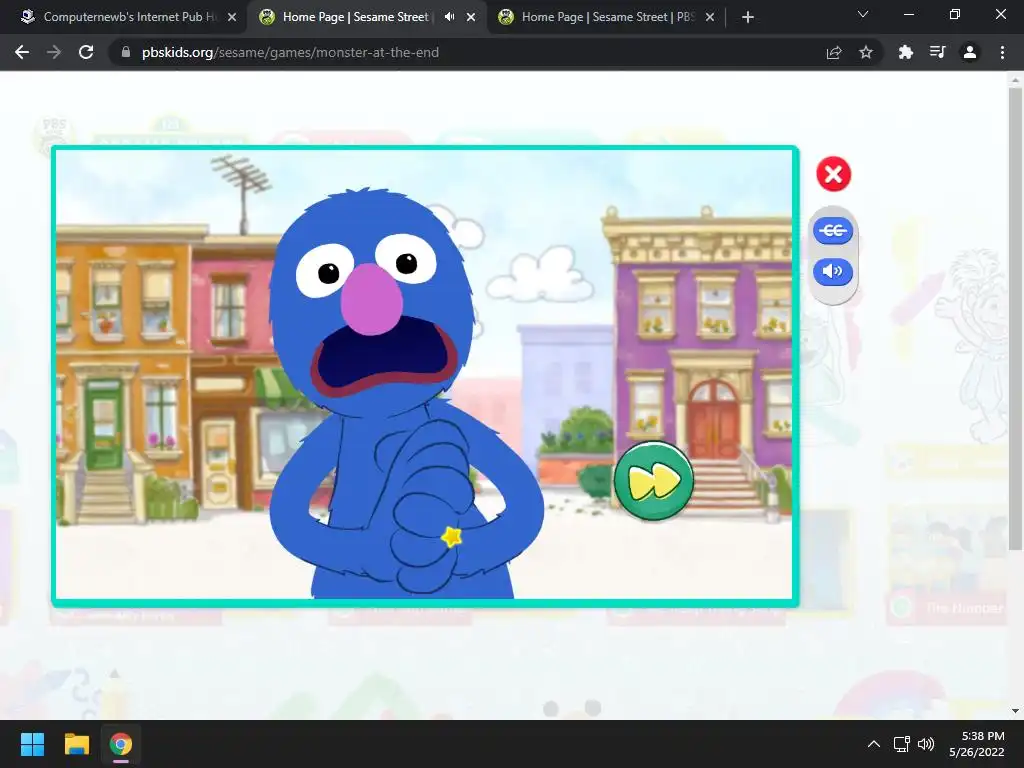Mute the tab via its speaker icon
Screen dimensions: 1024x768
point(449,17)
